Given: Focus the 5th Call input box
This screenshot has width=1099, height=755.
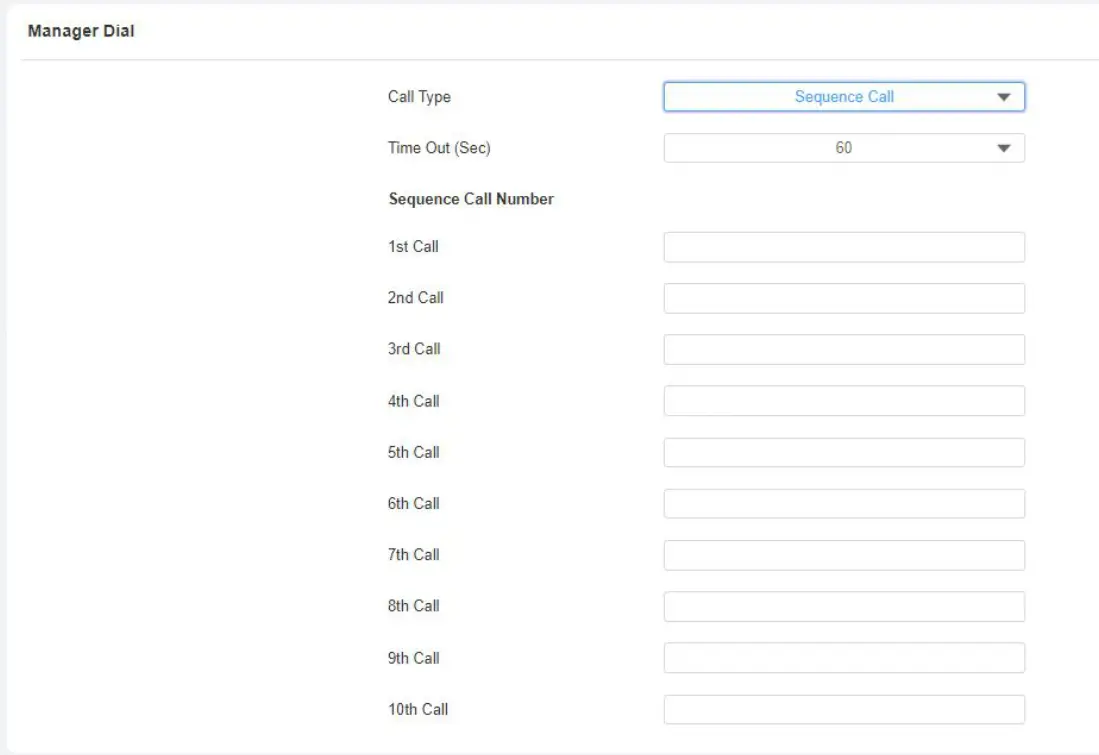Looking at the screenshot, I should 844,452.
